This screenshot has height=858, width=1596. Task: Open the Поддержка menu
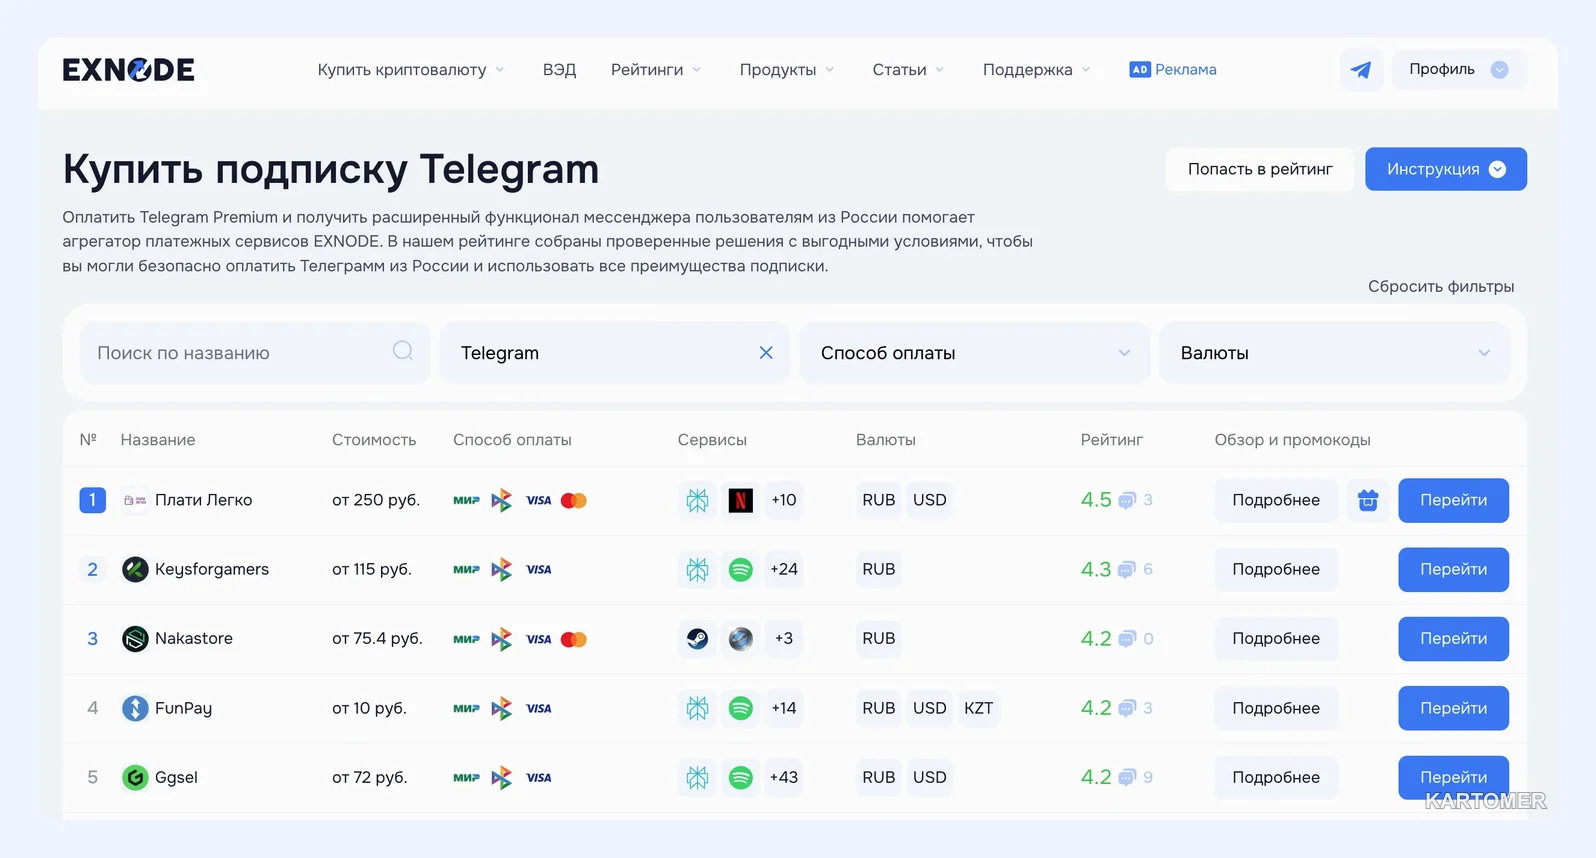point(1036,70)
